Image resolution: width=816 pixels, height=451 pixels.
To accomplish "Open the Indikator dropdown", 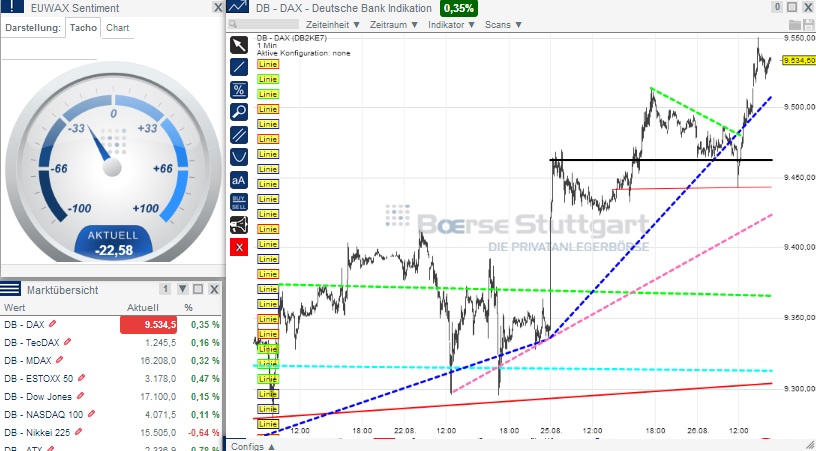I will [x=451, y=24].
